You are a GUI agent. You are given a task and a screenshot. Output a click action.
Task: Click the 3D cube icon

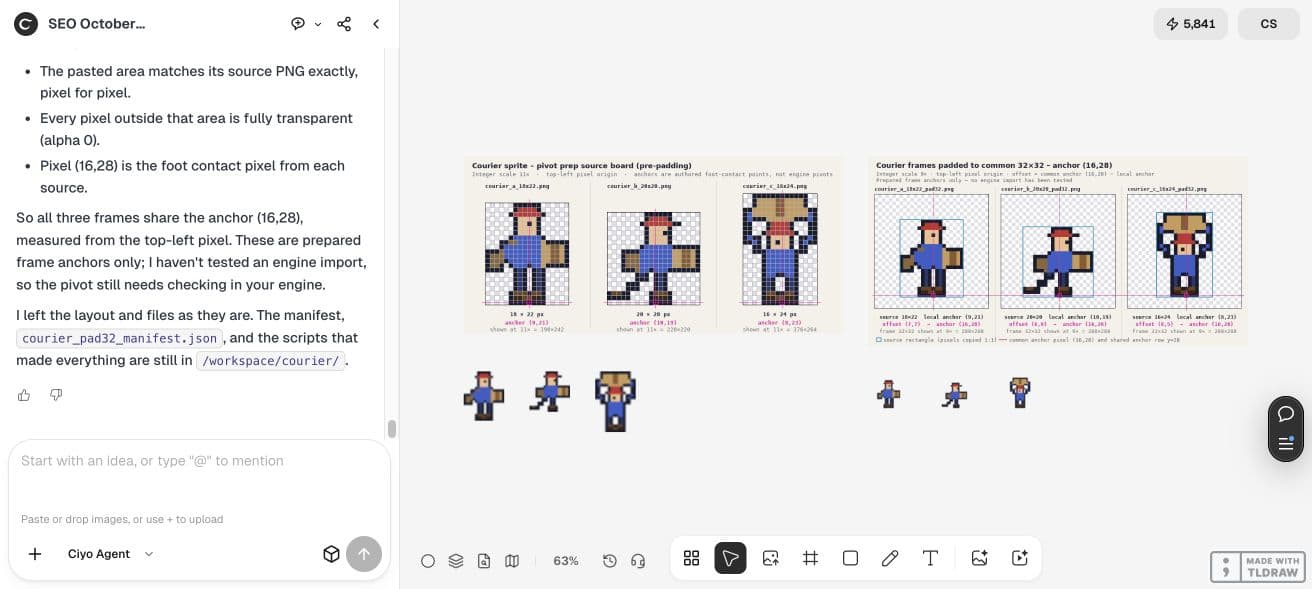[331, 554]
